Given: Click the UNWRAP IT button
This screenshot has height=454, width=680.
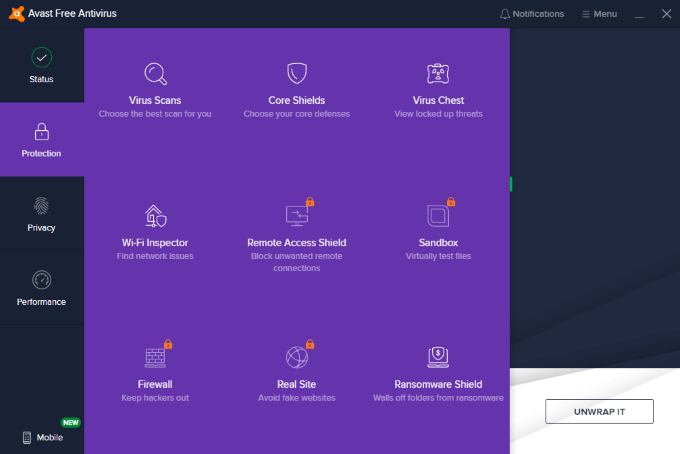Looking at the screenshot, I should (599, 412).
